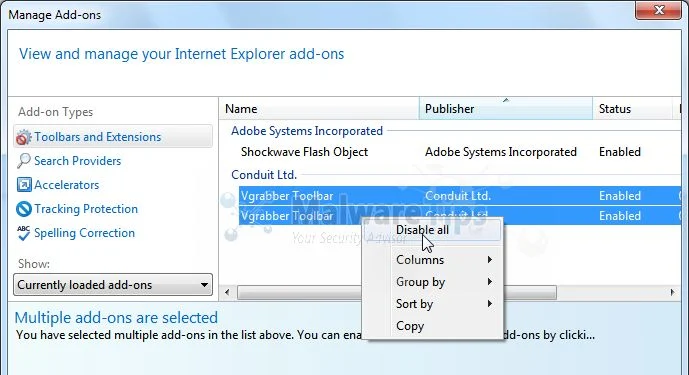Open the Sort by submenu
689x375 pixels.
click(433, 304)
